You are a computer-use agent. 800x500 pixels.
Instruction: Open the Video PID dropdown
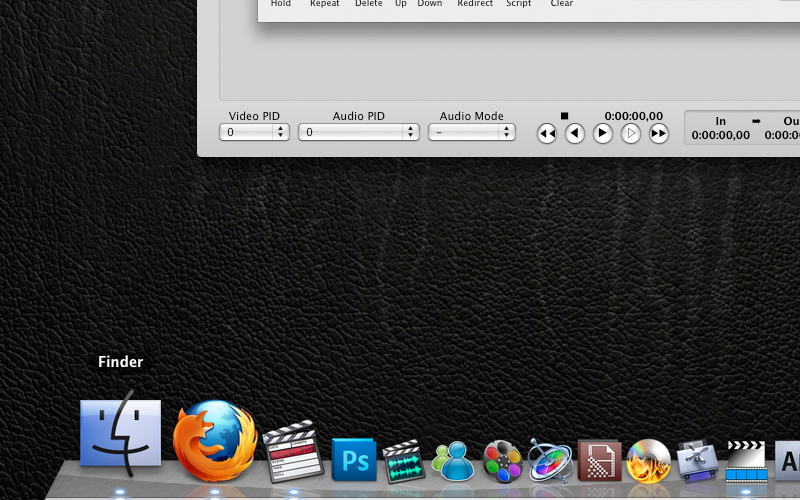pos(254,132)
